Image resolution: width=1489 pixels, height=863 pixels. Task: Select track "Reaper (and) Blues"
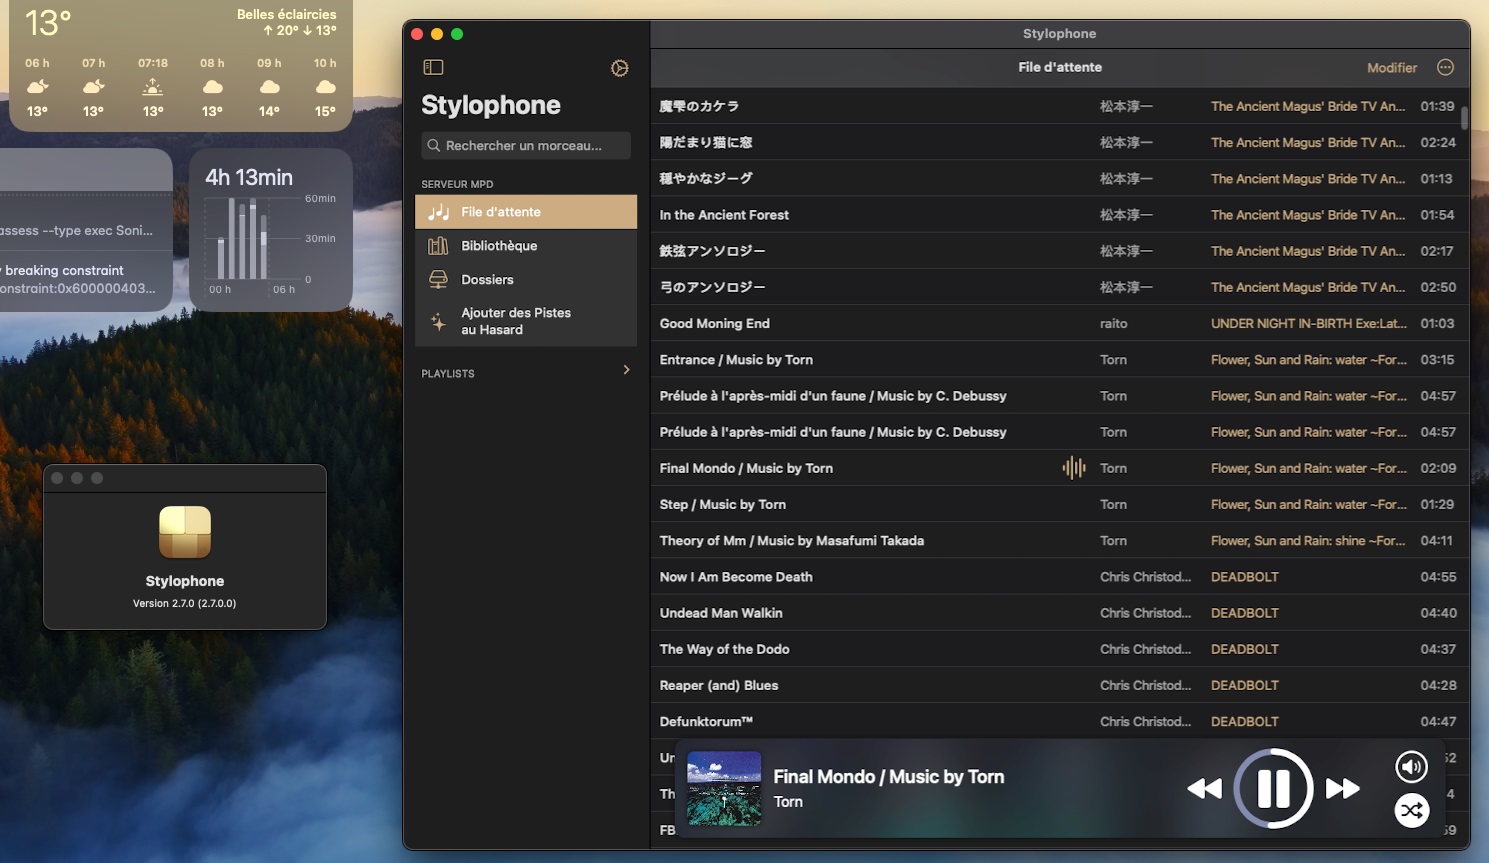click(1059, 685)
